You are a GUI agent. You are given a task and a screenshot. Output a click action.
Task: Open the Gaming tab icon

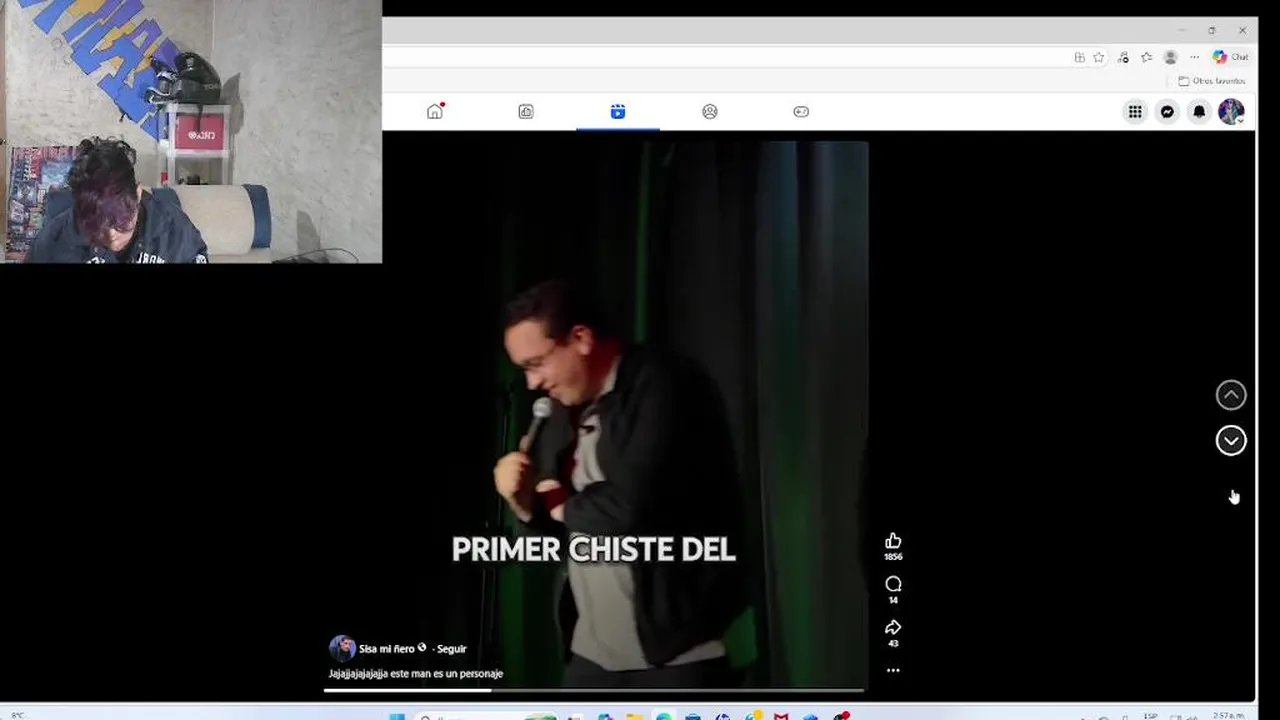(x=801, y=111)
